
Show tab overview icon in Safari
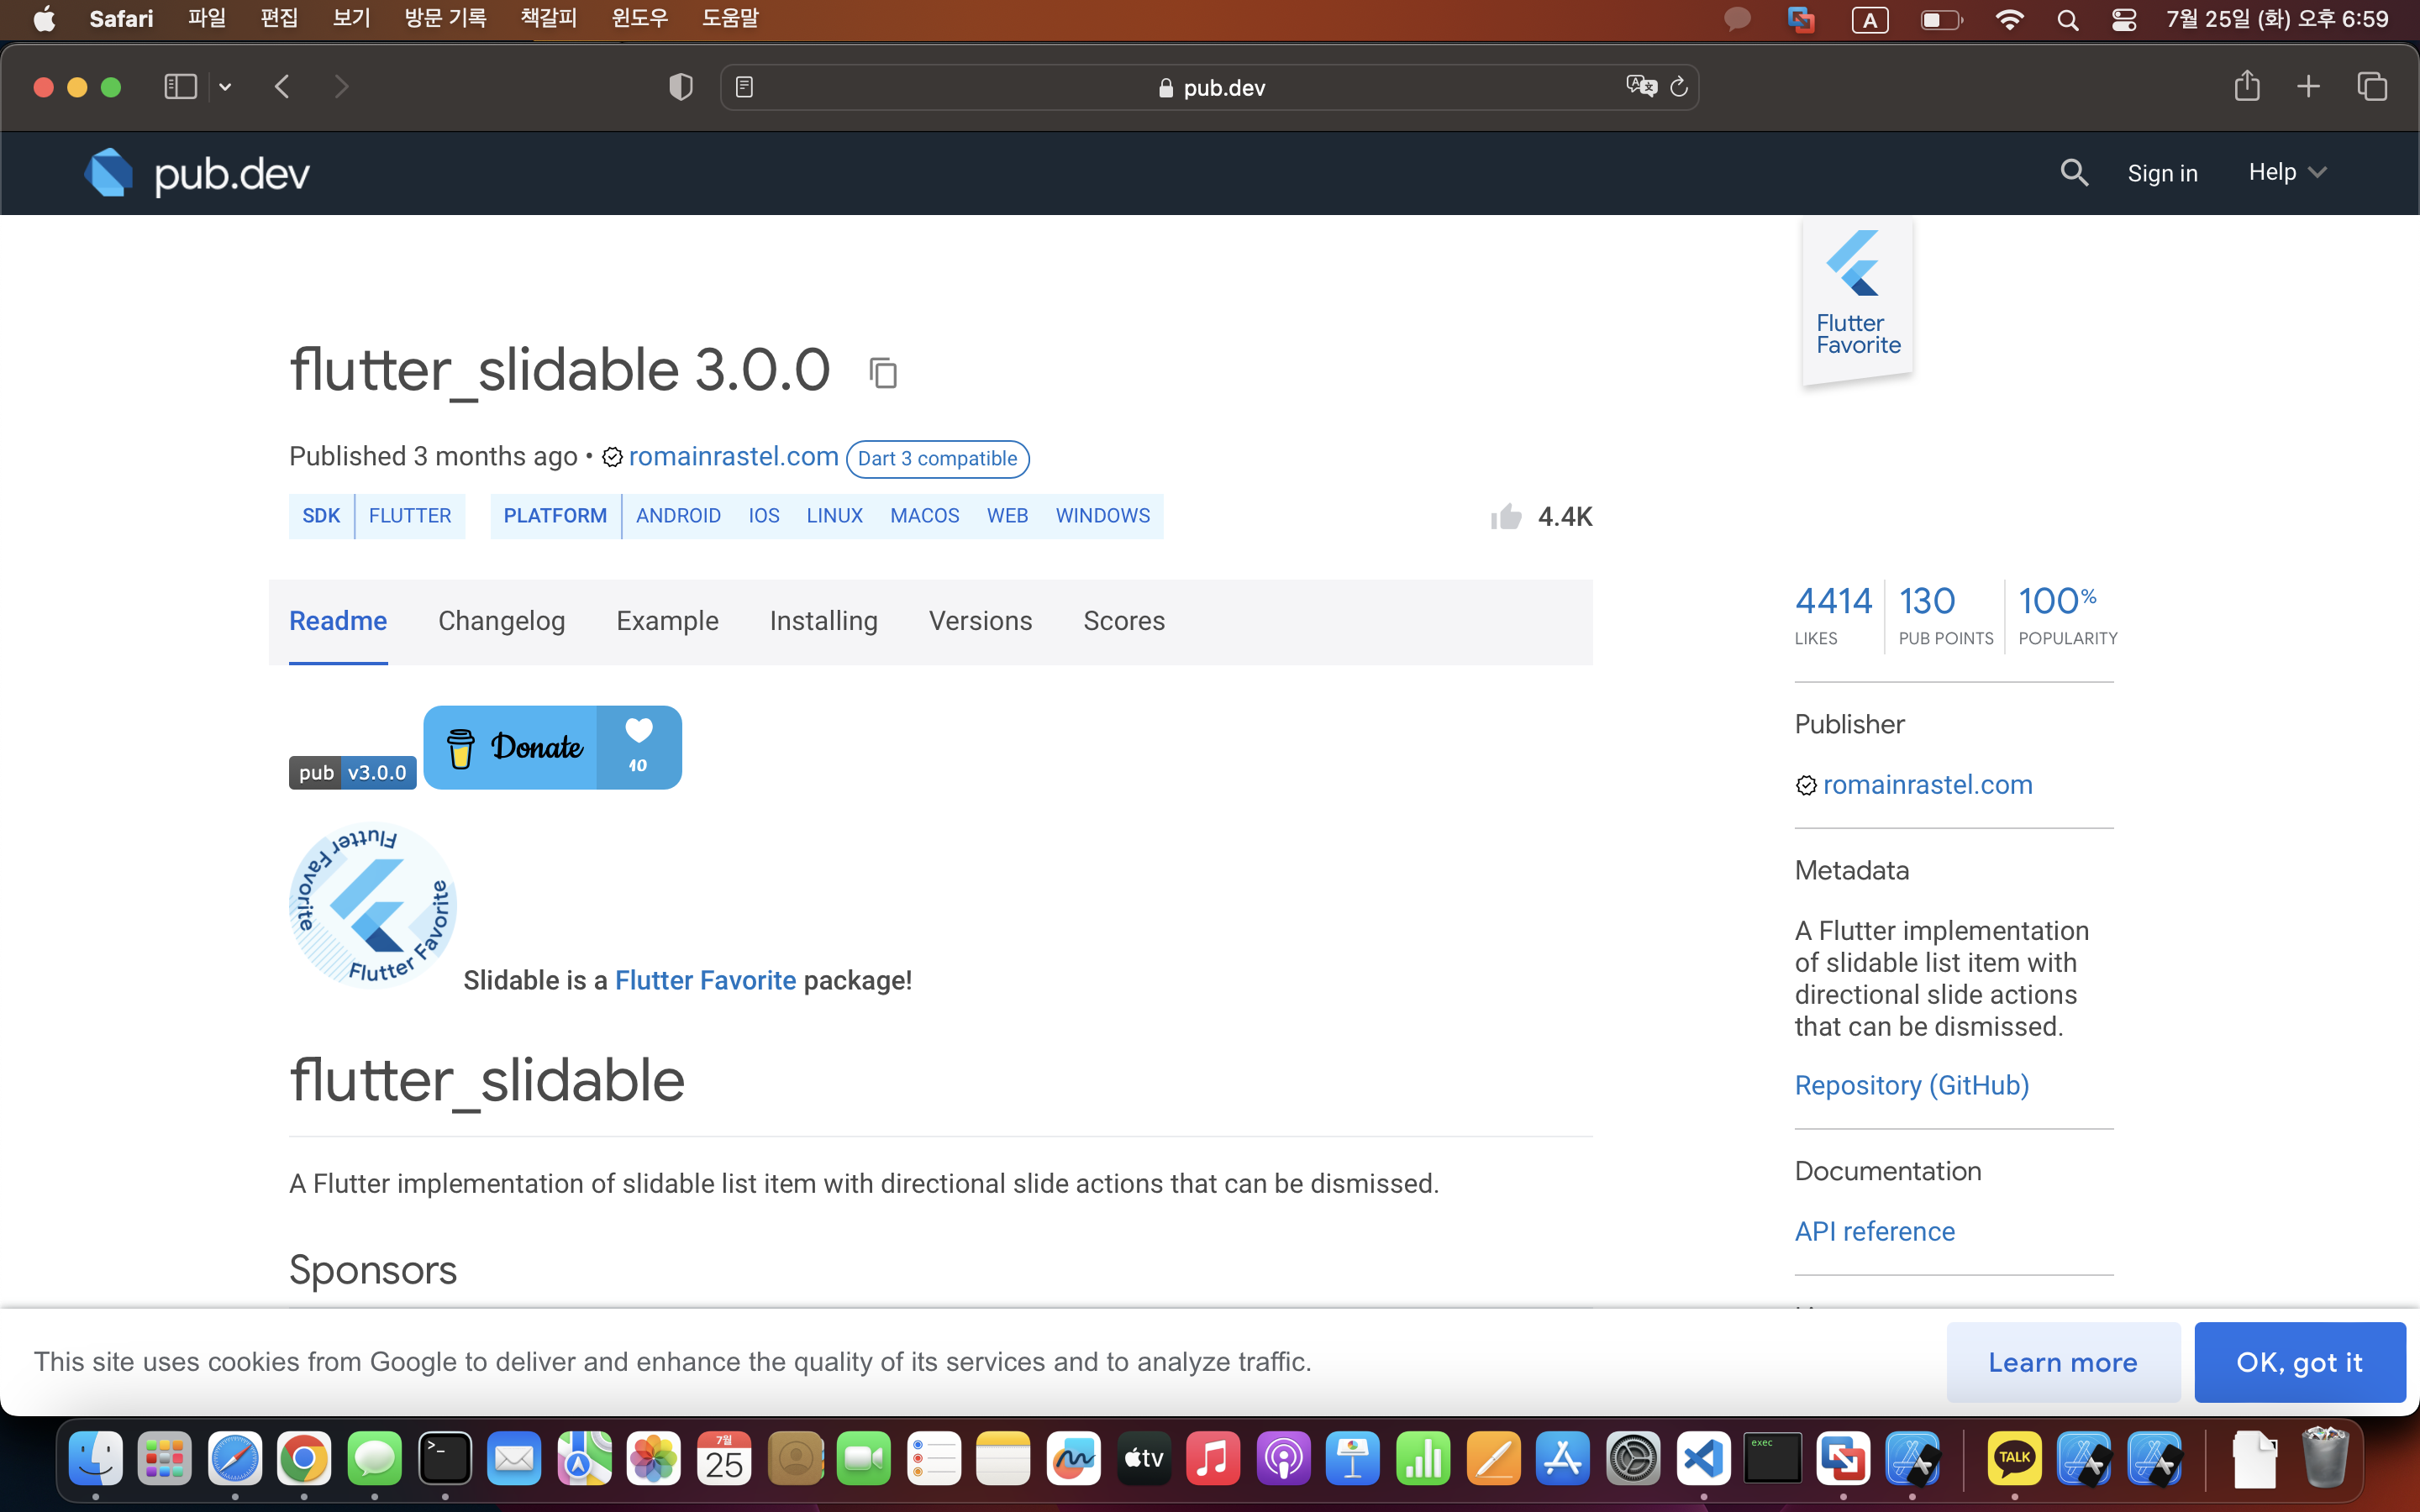pos(2372,87)
